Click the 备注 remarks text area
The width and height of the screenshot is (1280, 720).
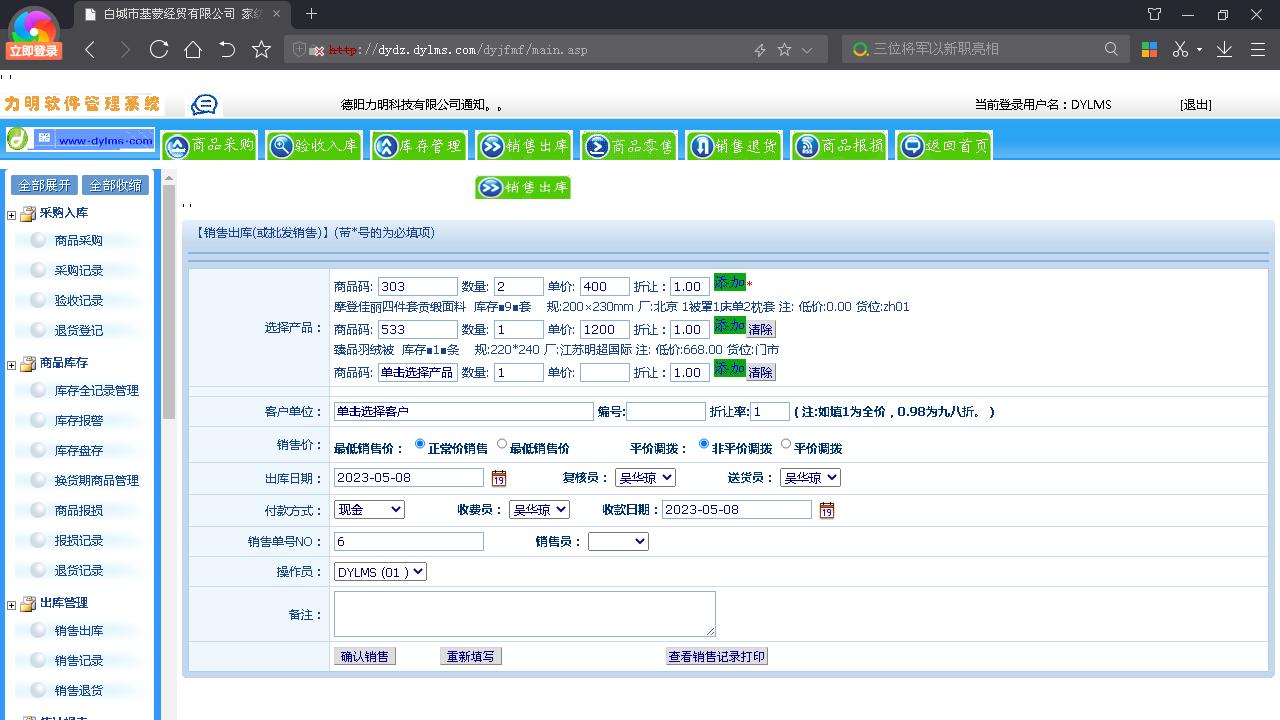point(524,613)
